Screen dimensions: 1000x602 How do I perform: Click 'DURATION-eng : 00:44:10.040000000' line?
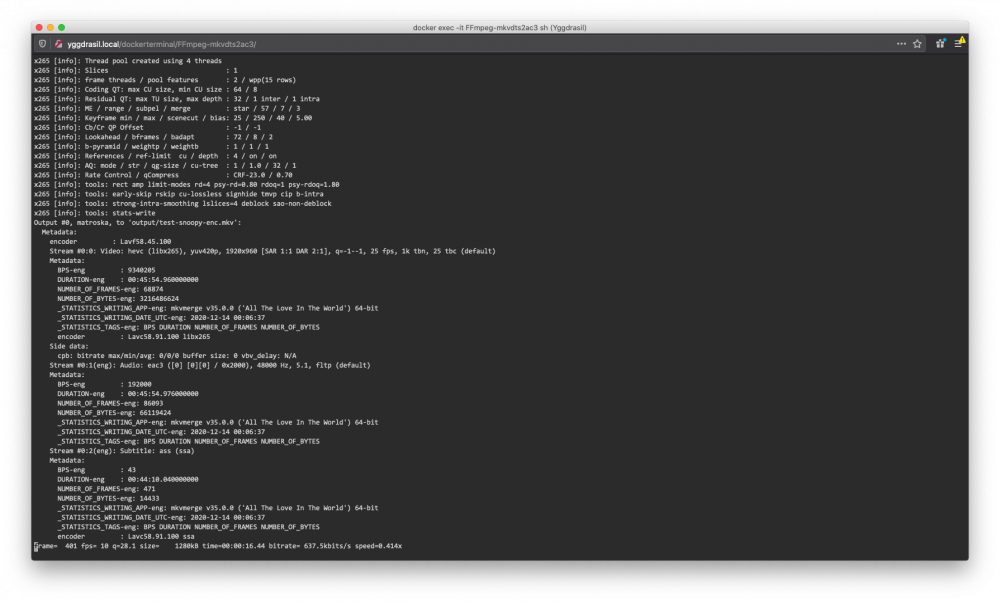(128, 480)
